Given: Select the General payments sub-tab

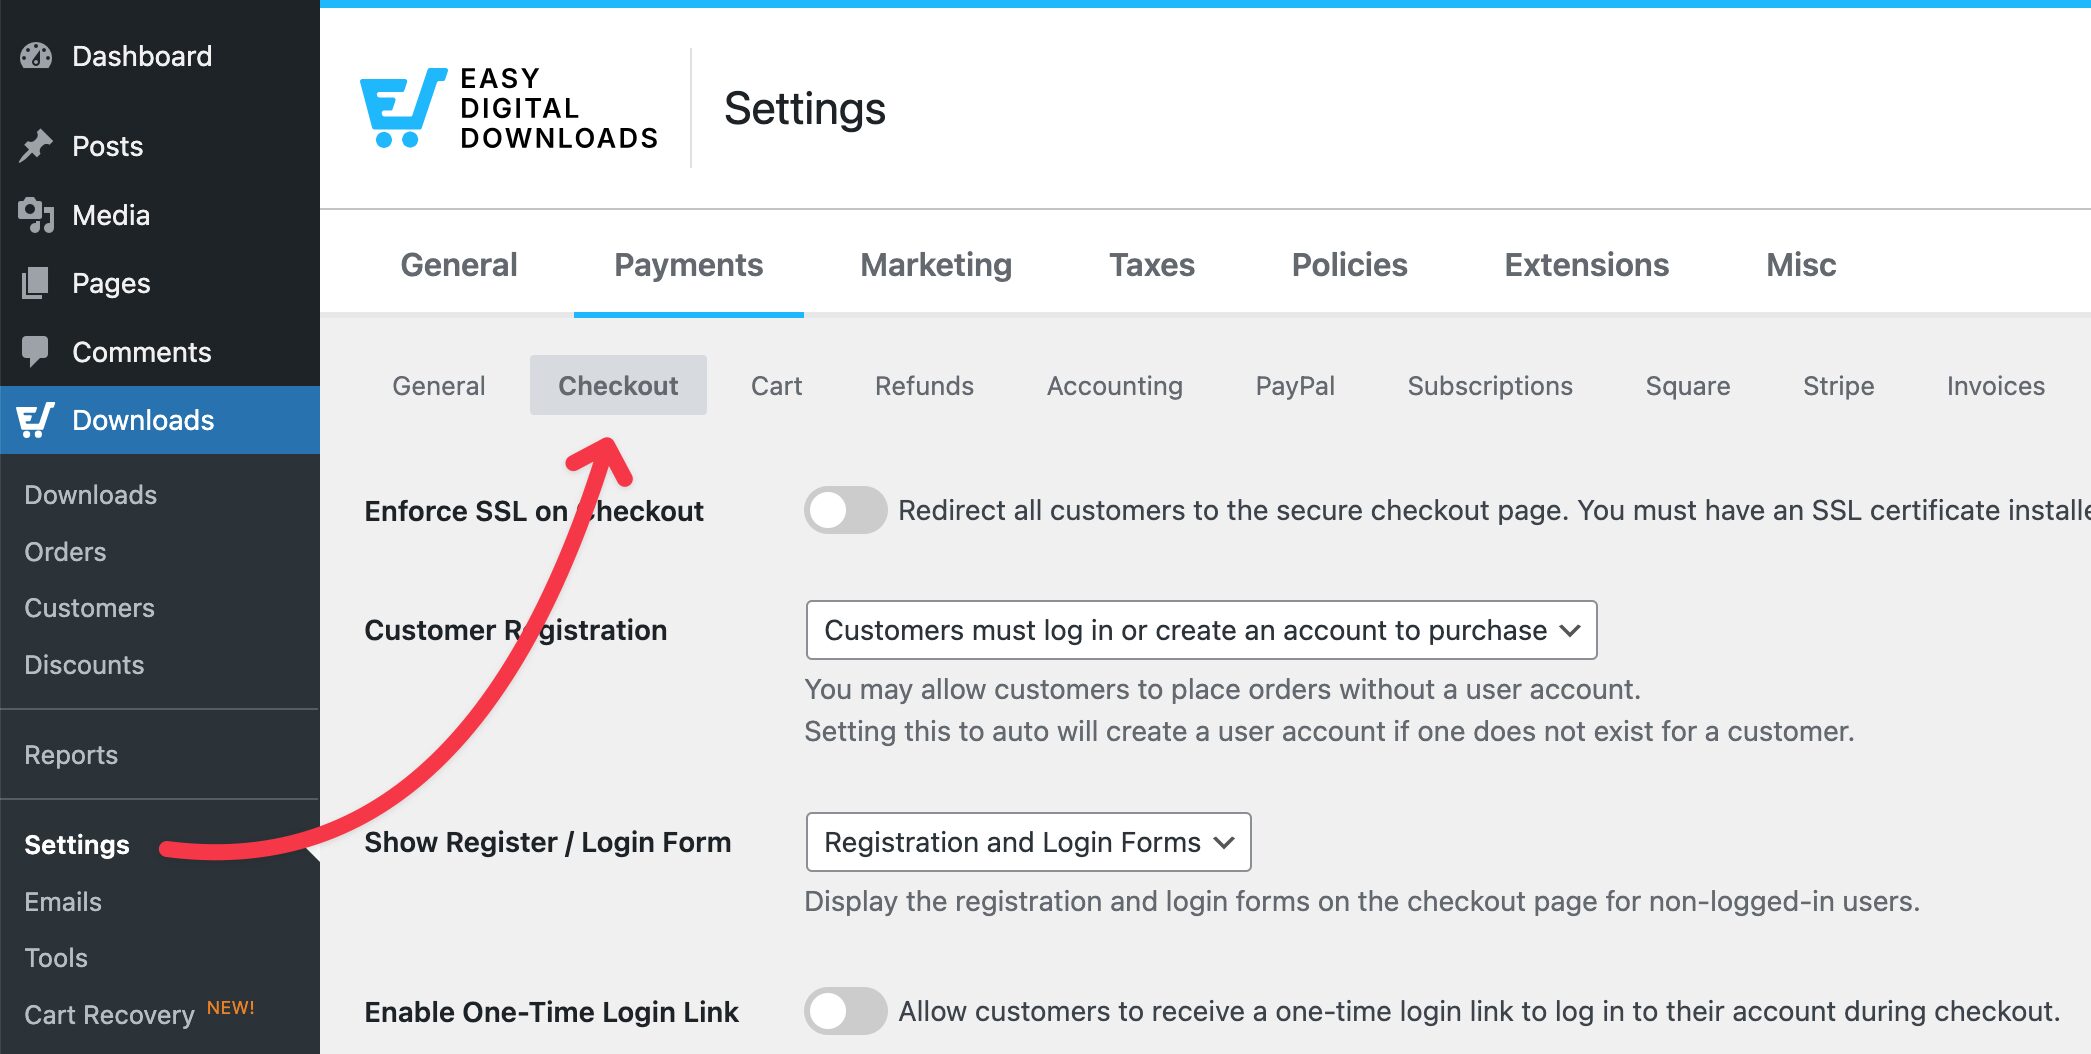Looking at the screenshot, I should (439, 385).
